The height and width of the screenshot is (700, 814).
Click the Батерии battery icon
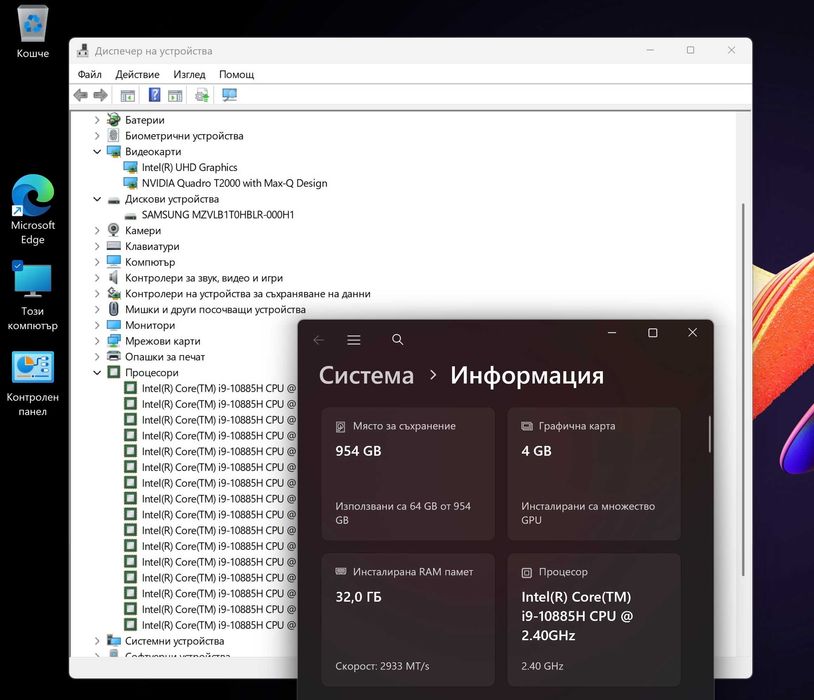coord(114,119)
